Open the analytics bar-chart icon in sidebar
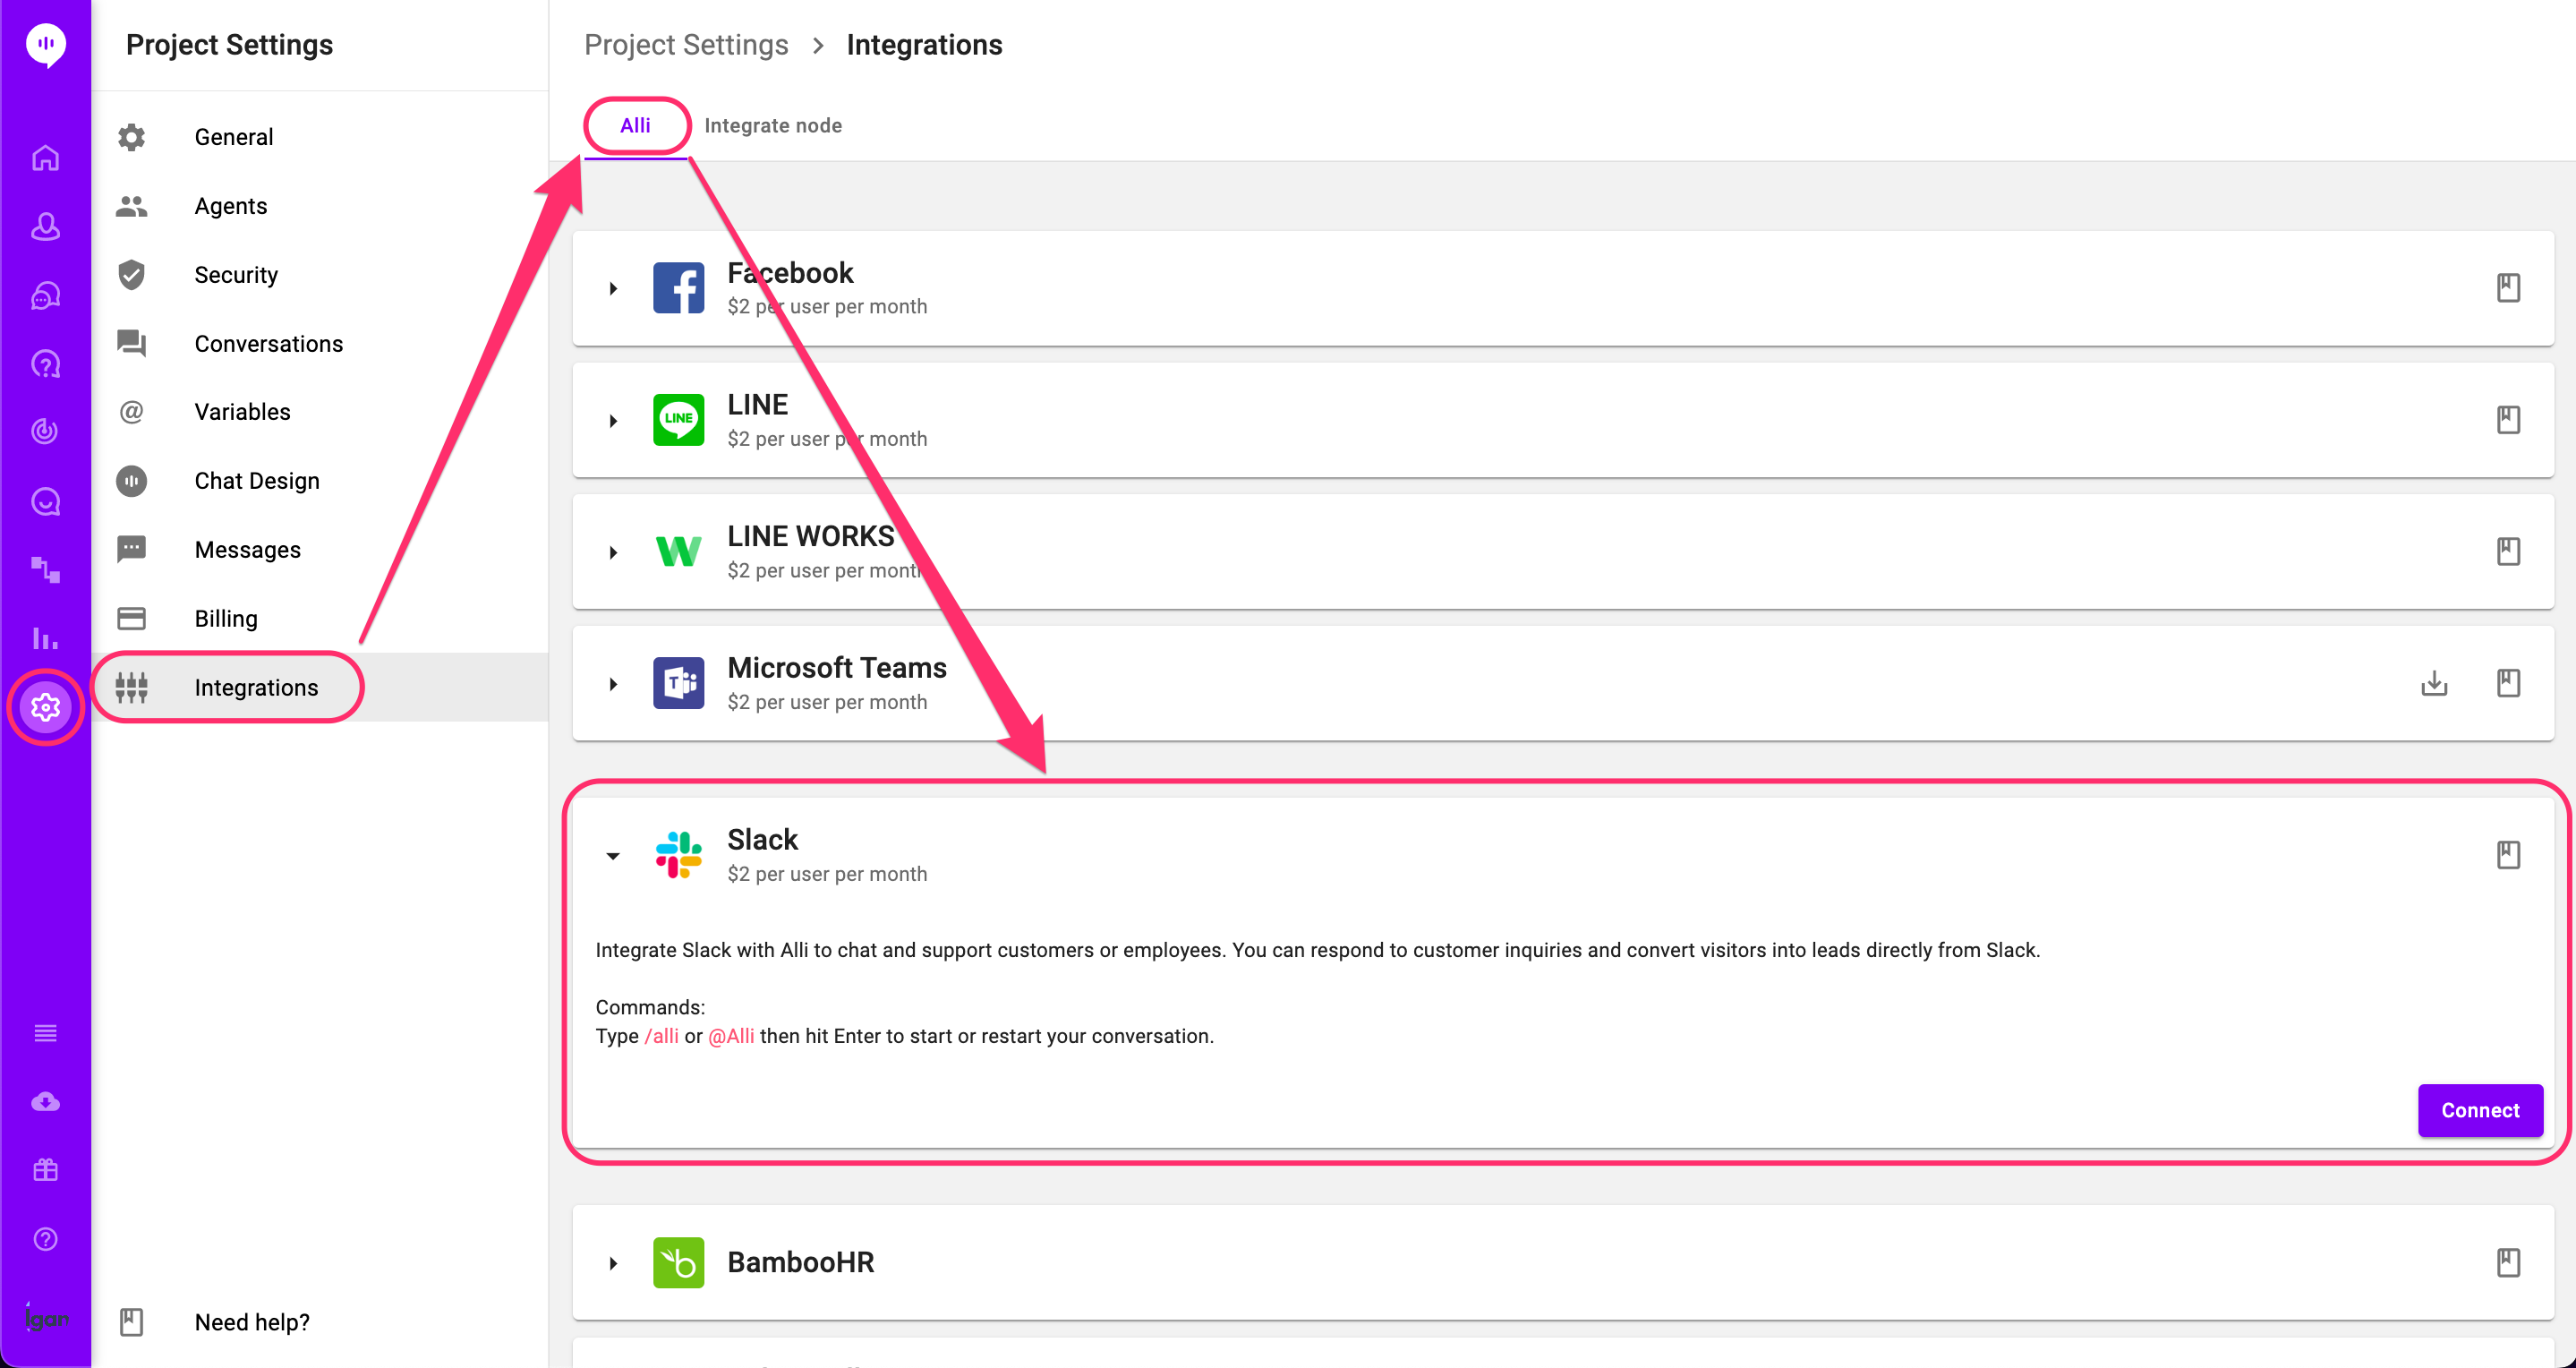Viewport: 2576px width, 1368px height. [45, 637]
